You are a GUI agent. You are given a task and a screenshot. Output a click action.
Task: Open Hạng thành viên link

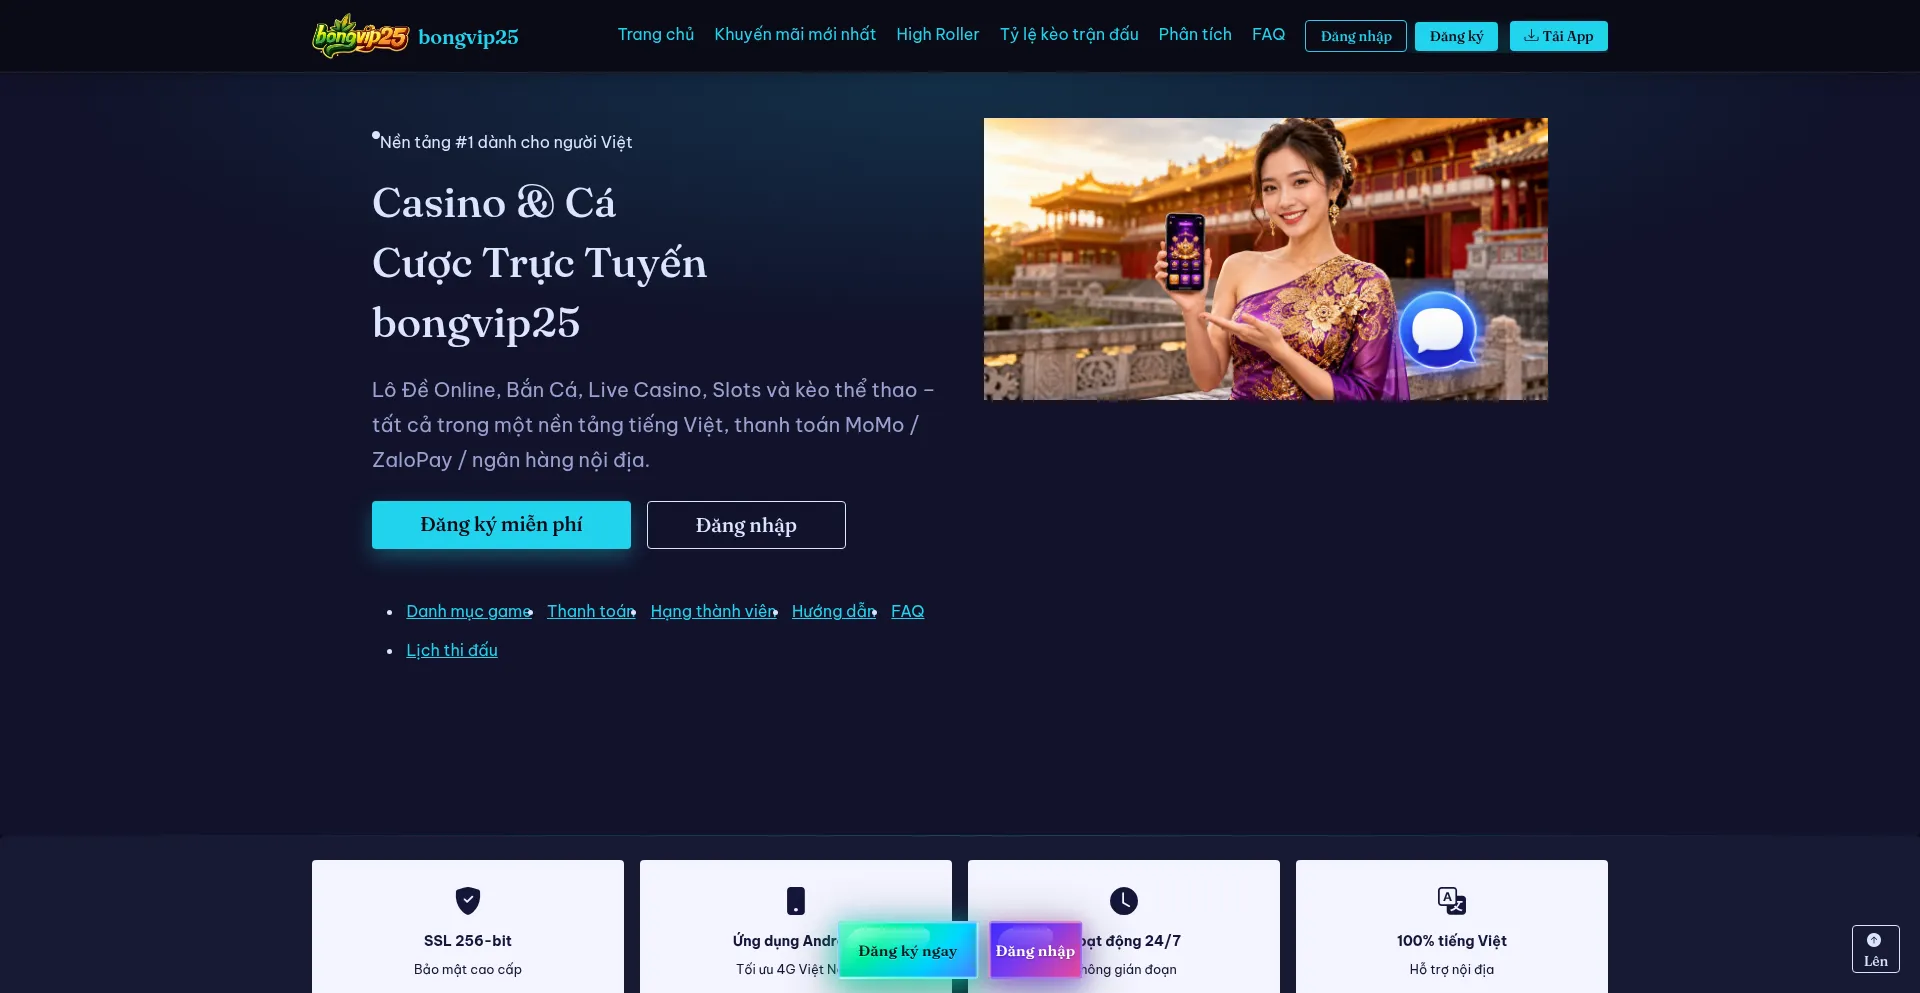coord(714,611)
